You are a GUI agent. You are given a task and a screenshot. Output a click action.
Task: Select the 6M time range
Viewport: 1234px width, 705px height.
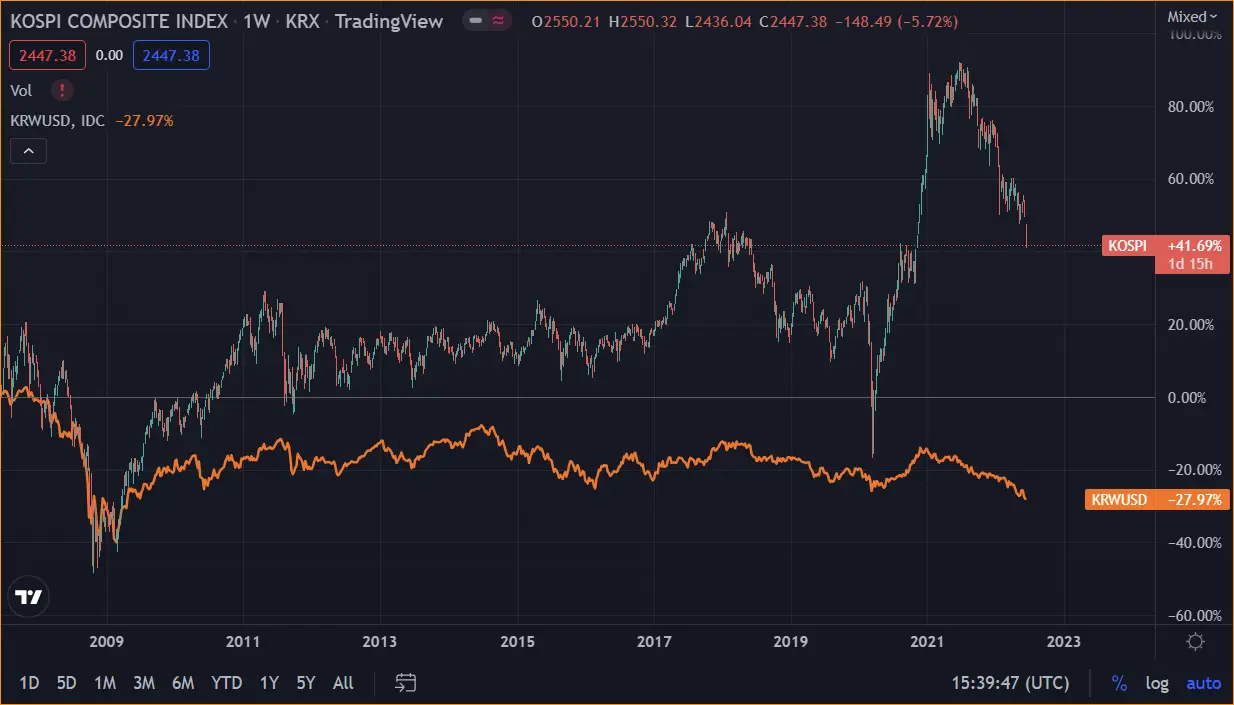(x=183, y=683)
